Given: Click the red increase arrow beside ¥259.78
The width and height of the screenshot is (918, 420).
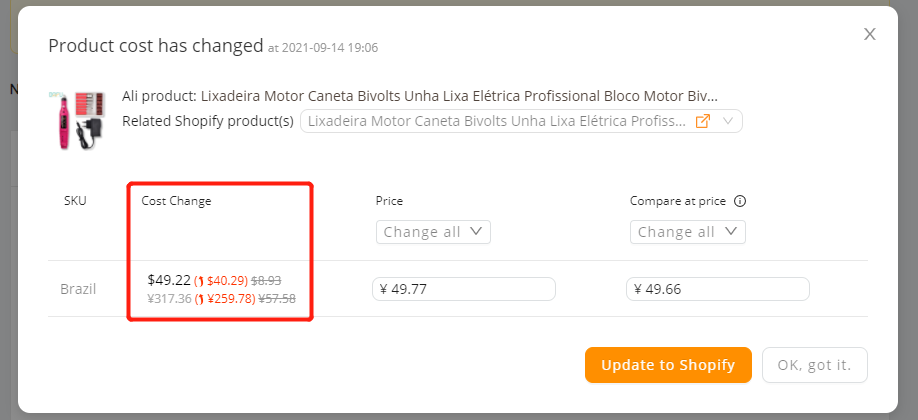Looking at the screenshot, I should 200,299.
